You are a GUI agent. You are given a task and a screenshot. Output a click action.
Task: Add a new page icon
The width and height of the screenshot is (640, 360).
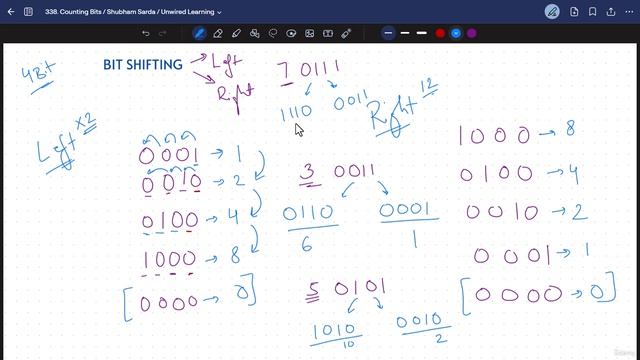tap(574, 12)
